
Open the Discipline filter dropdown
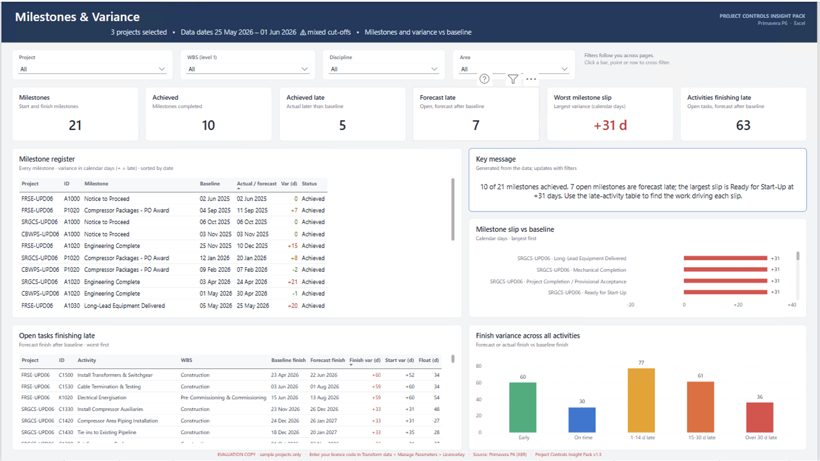coord(384,69)
